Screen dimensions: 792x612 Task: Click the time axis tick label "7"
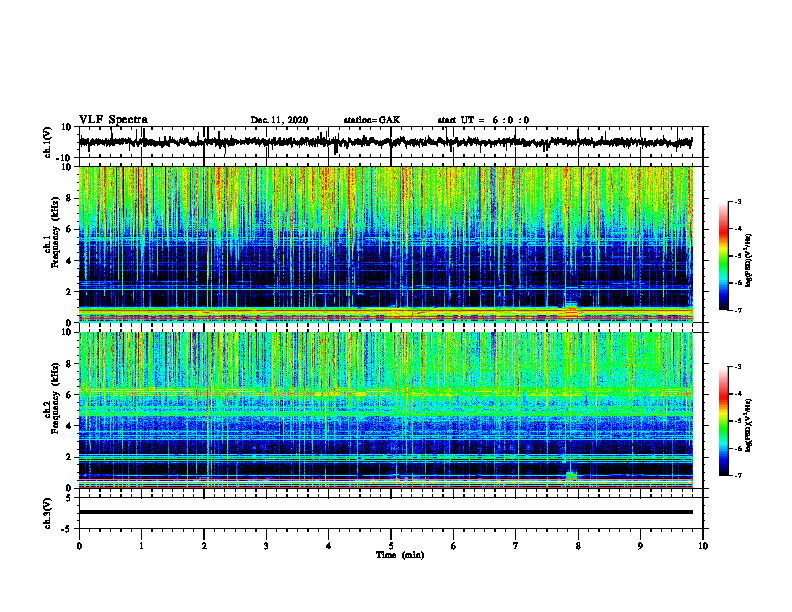pos(516,546)
